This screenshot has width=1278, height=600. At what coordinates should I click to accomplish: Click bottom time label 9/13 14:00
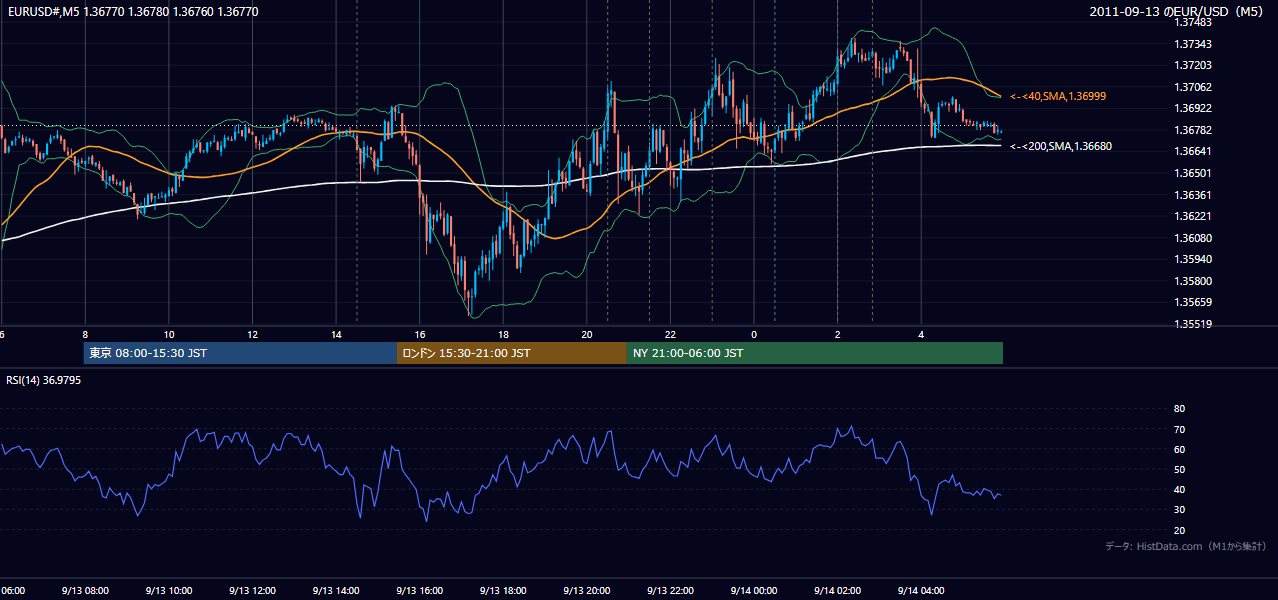click(x=336, y=591)
